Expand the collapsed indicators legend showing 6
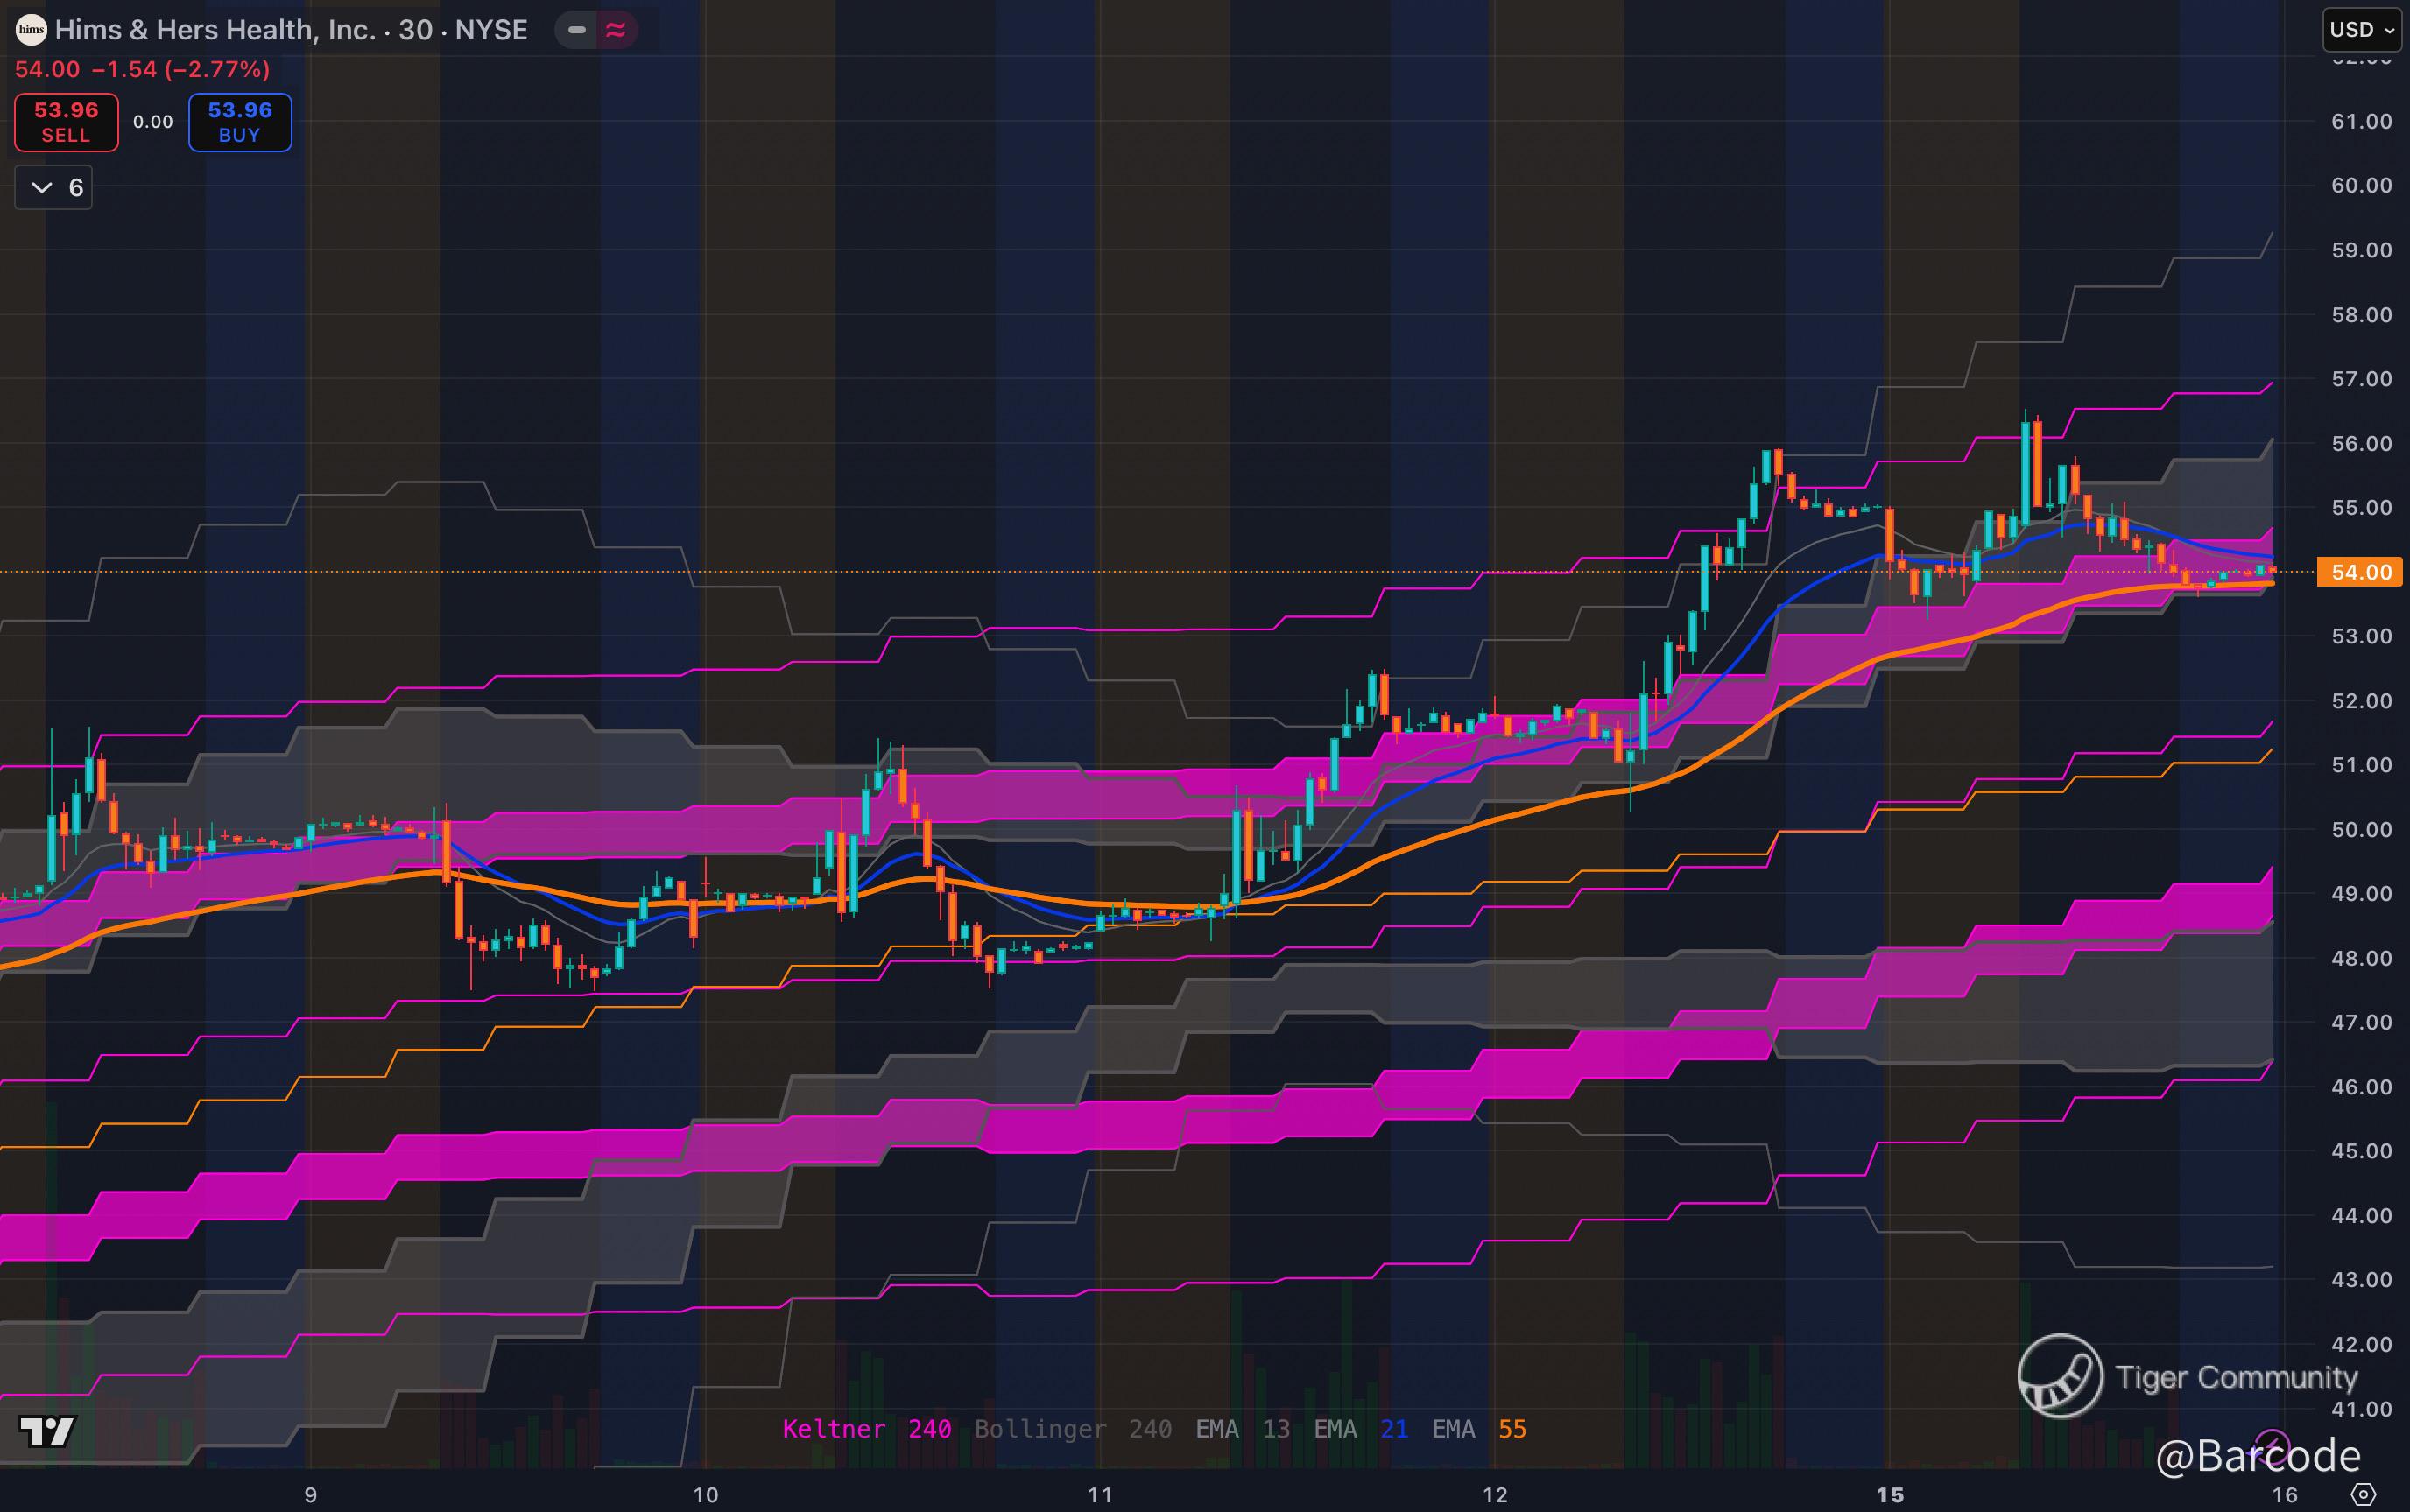 [54, 188]
